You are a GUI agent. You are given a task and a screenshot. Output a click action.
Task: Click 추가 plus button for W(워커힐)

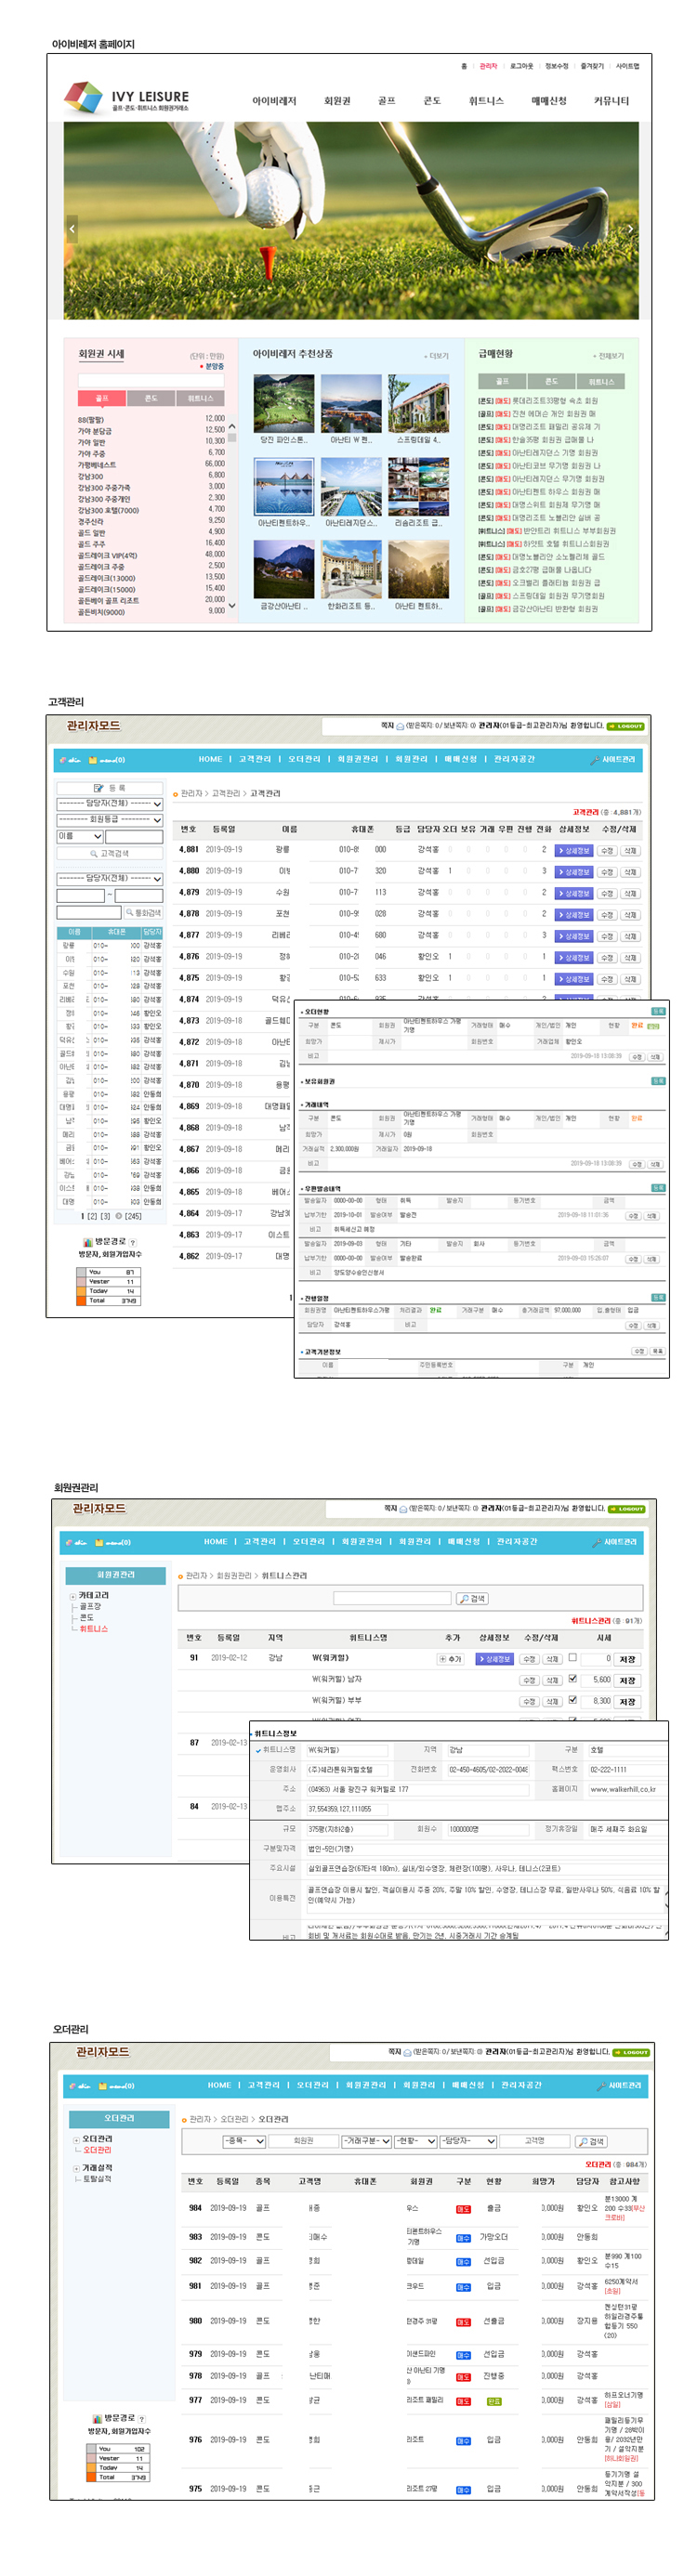coord(450,1659)
